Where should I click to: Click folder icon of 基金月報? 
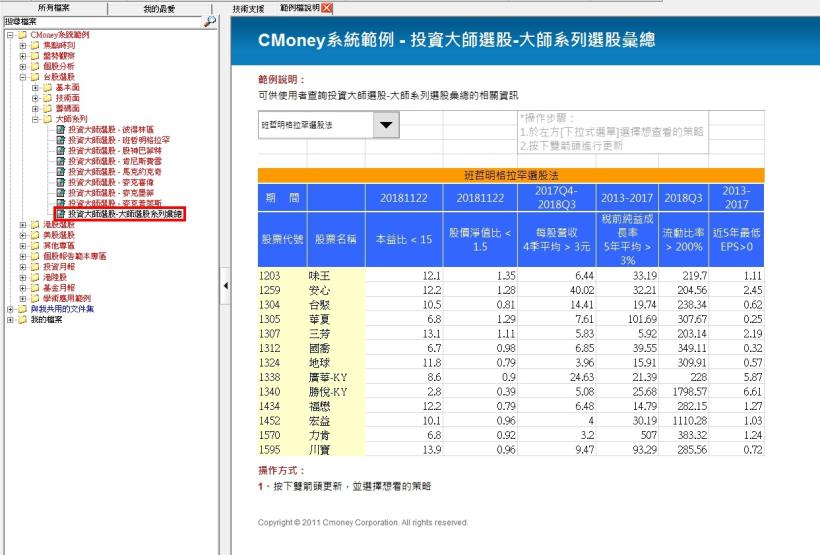tap(35, 288)
